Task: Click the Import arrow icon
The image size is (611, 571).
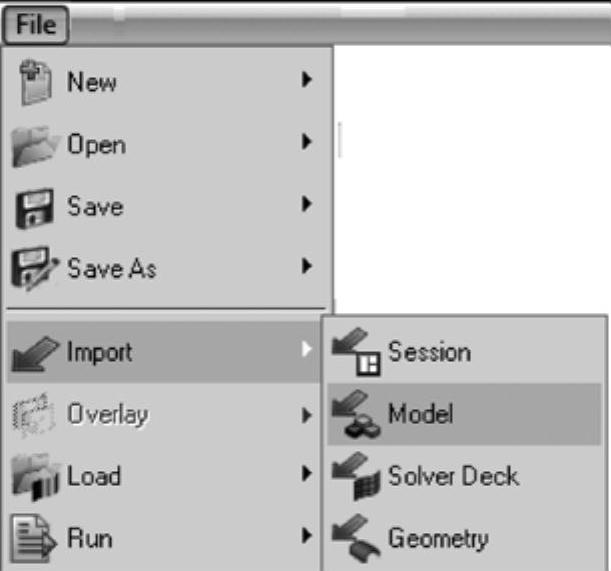Action: 35,353
